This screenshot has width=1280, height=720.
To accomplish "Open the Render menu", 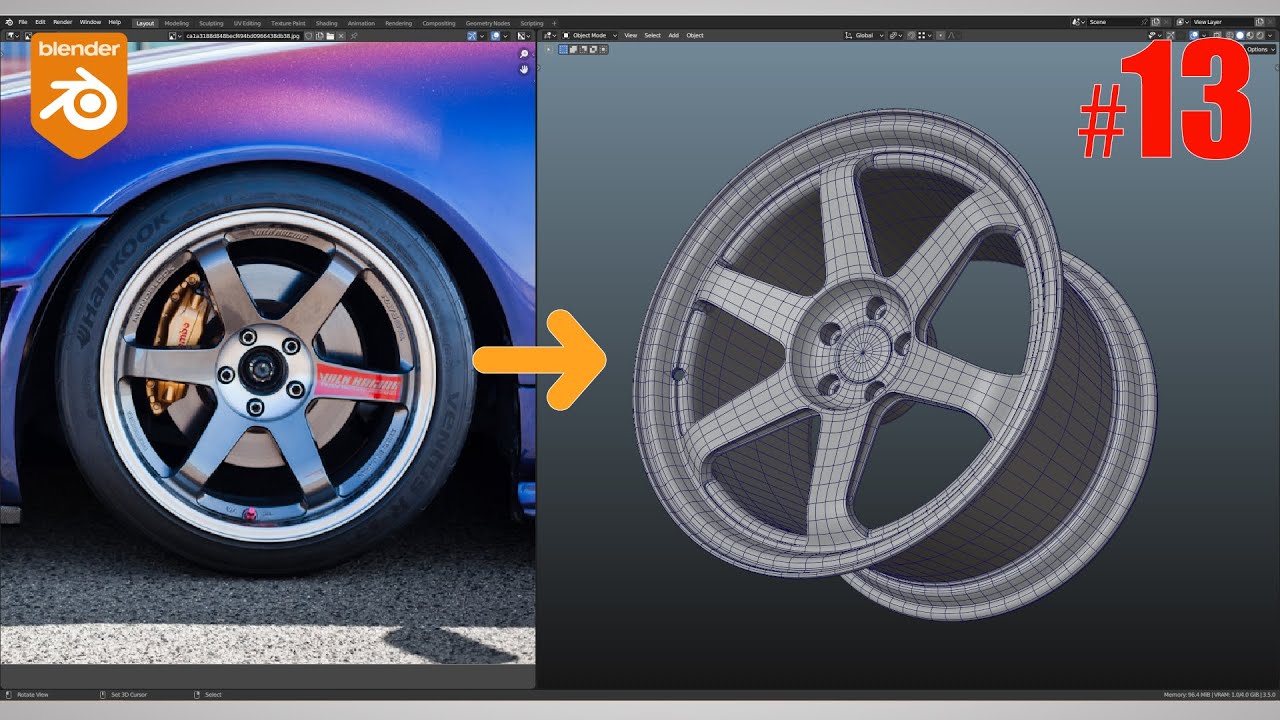I will point(63,22).
